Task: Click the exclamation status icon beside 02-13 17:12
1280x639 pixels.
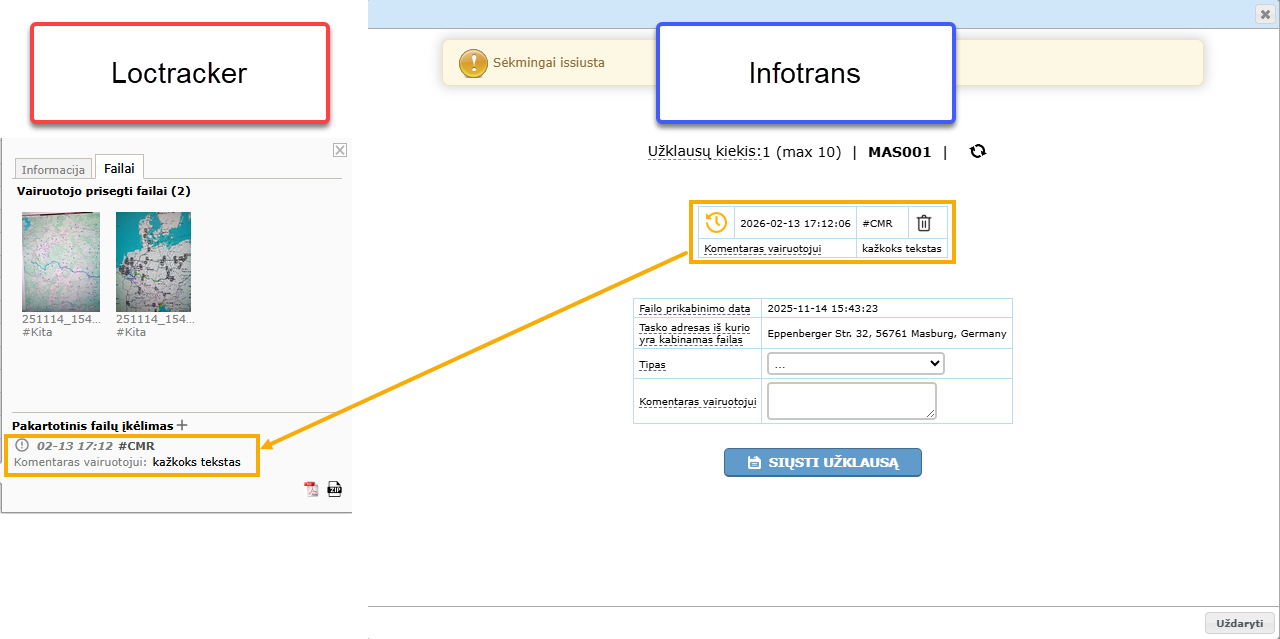Action: click(22, 445)
